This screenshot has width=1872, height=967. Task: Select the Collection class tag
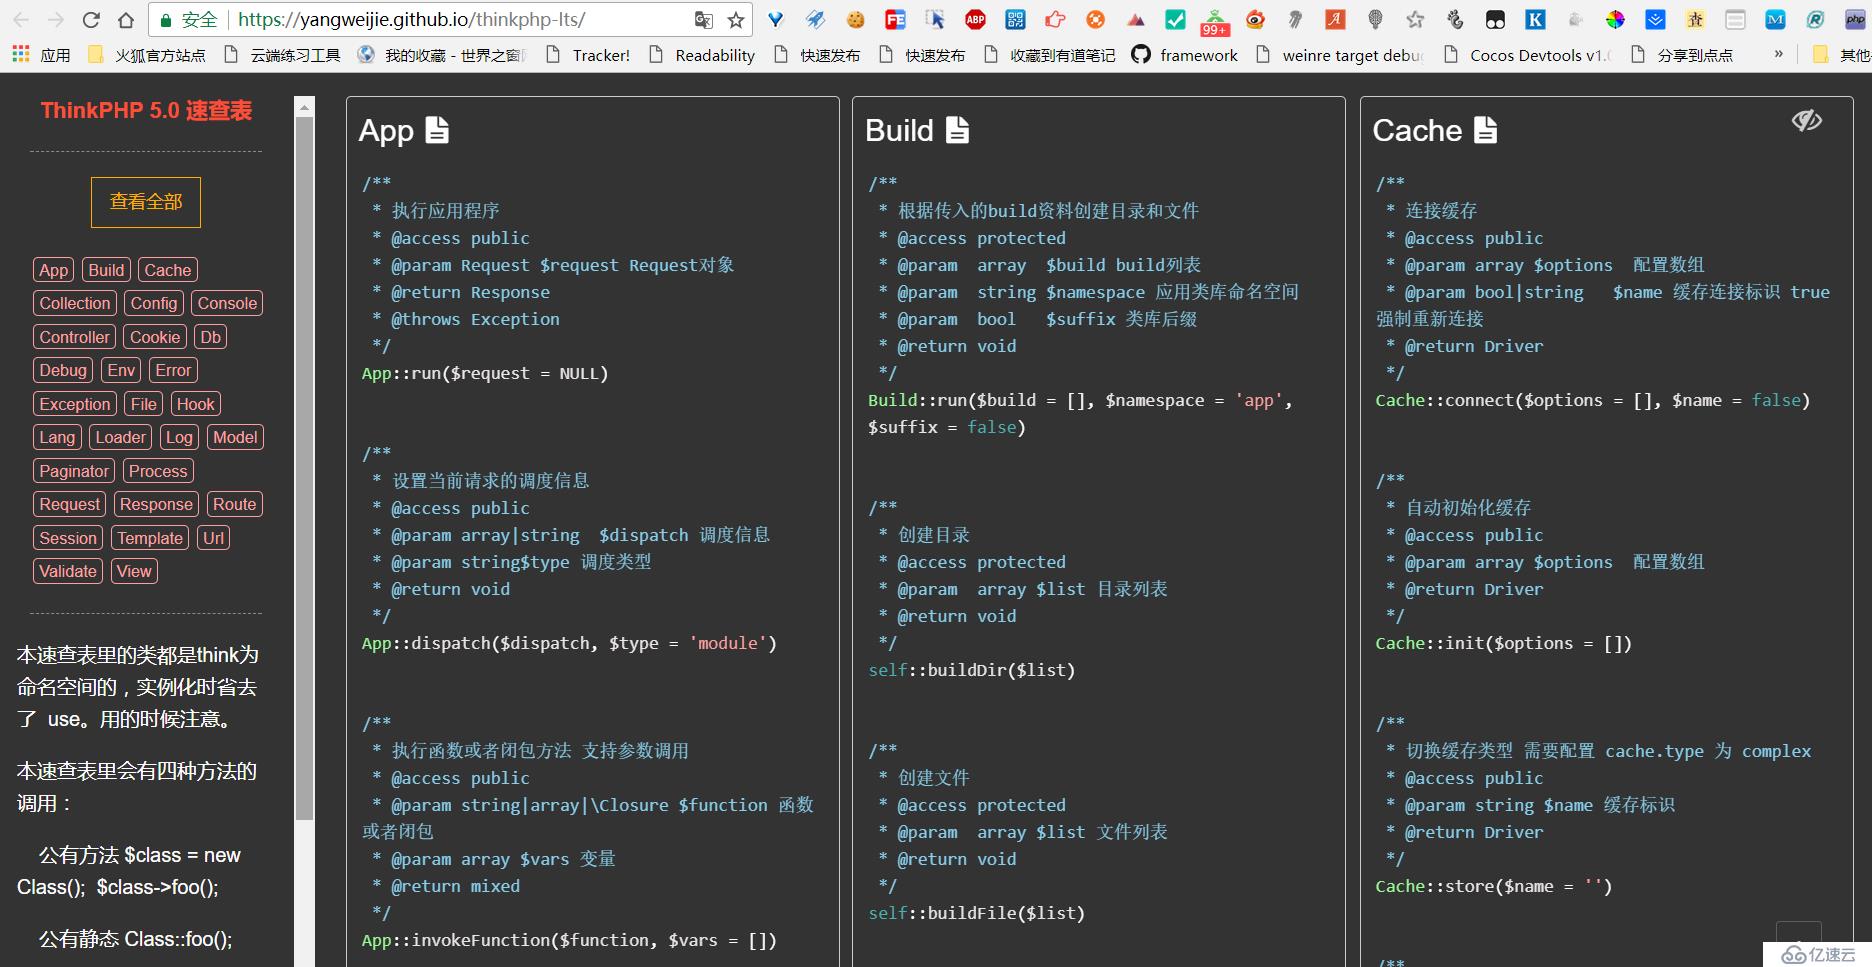[75, 303]
